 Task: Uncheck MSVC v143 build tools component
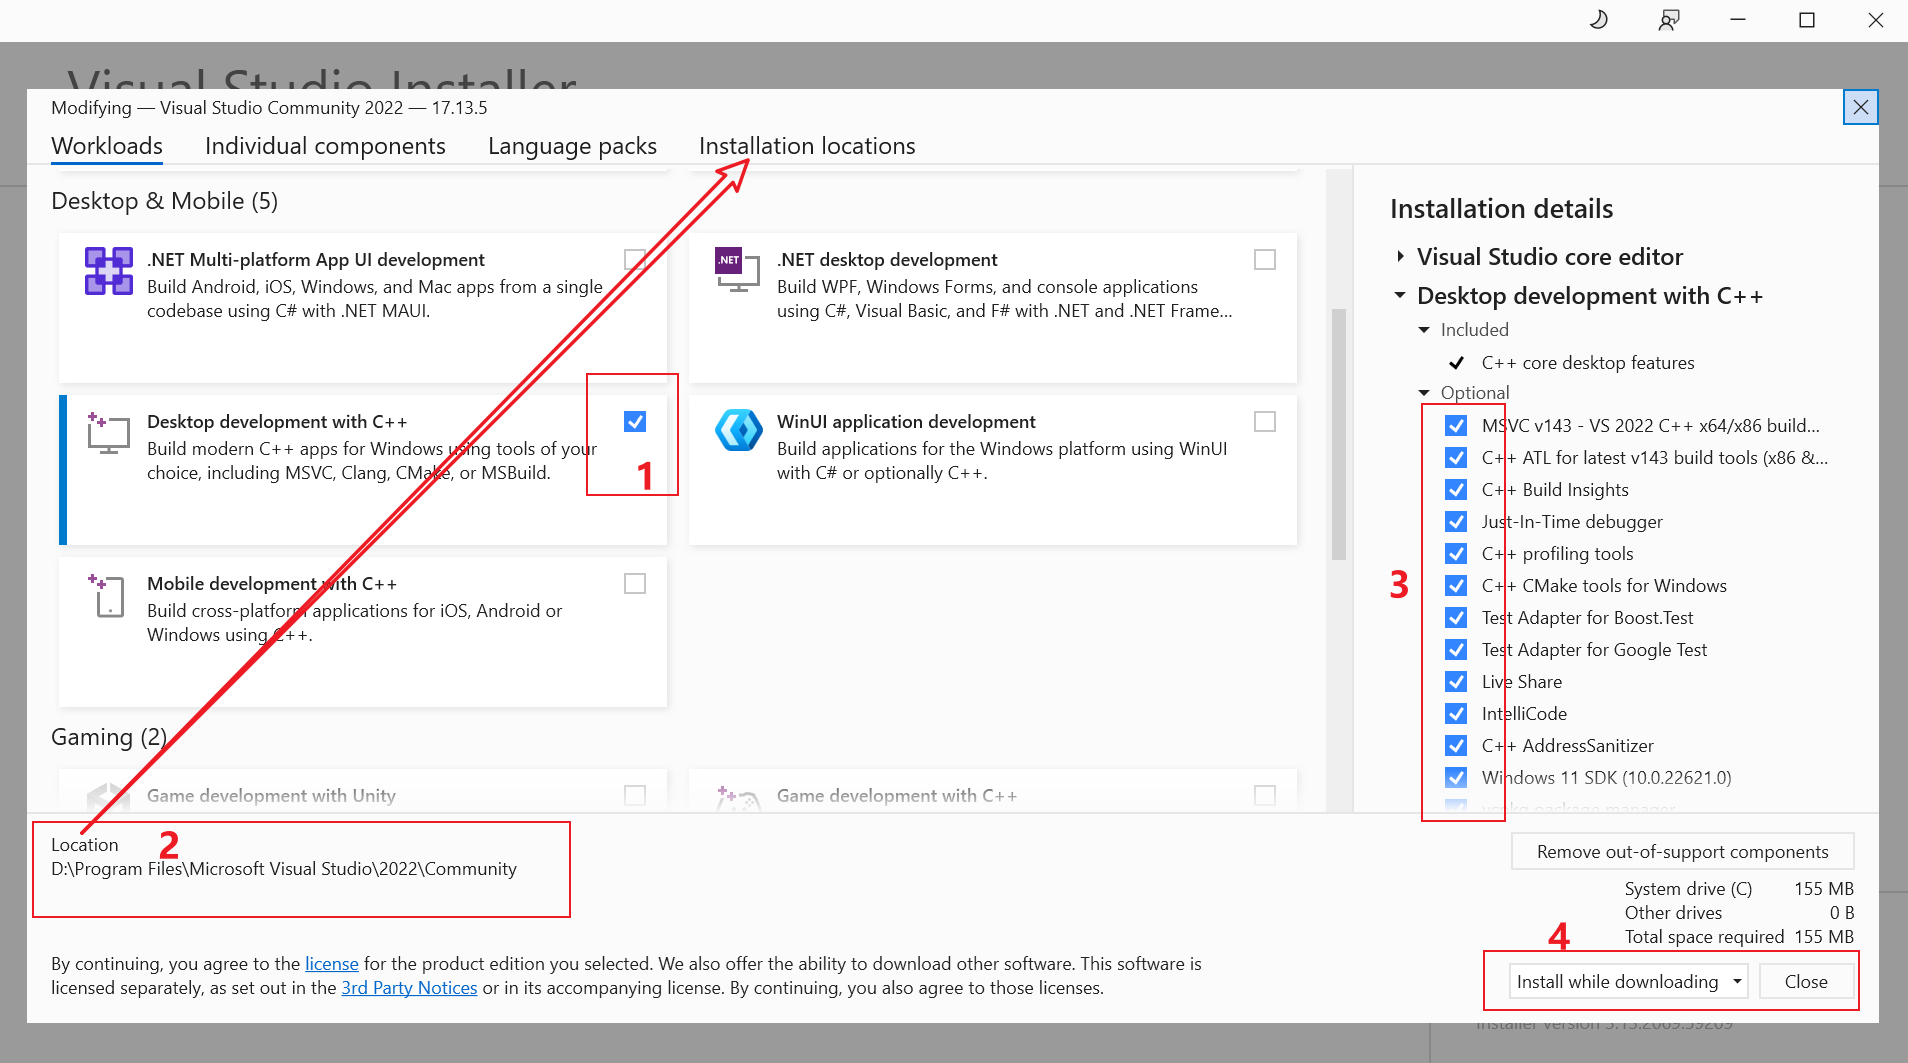1456,426
